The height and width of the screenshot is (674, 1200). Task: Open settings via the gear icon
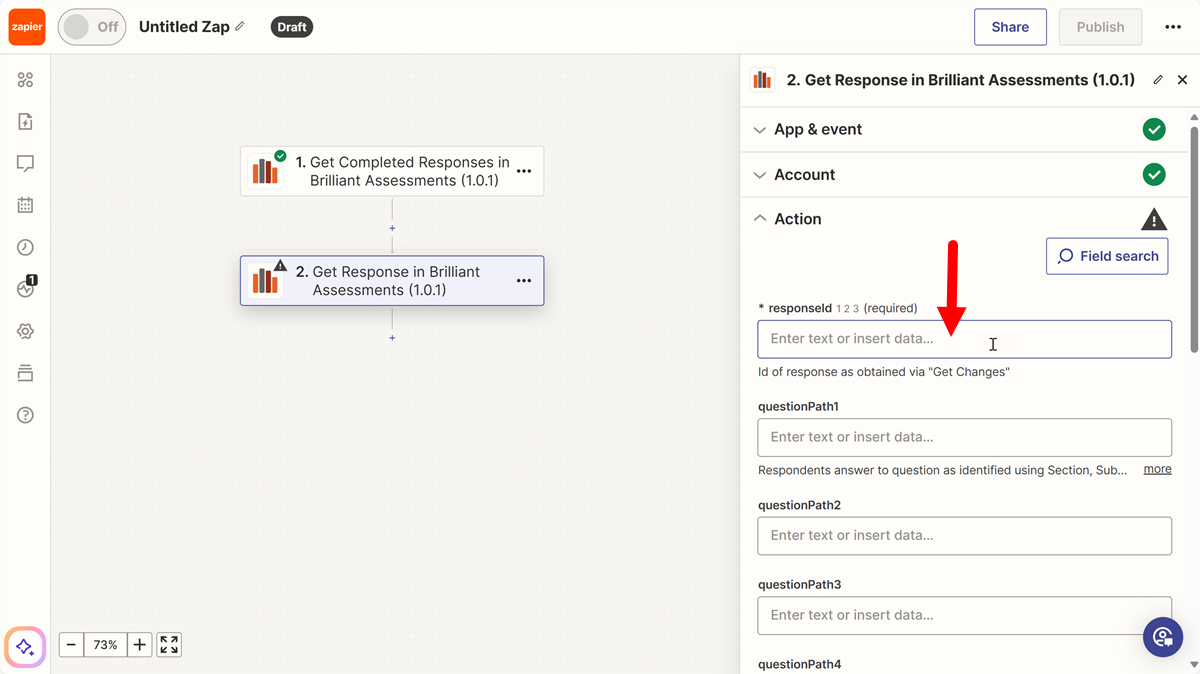coord(25,330)
